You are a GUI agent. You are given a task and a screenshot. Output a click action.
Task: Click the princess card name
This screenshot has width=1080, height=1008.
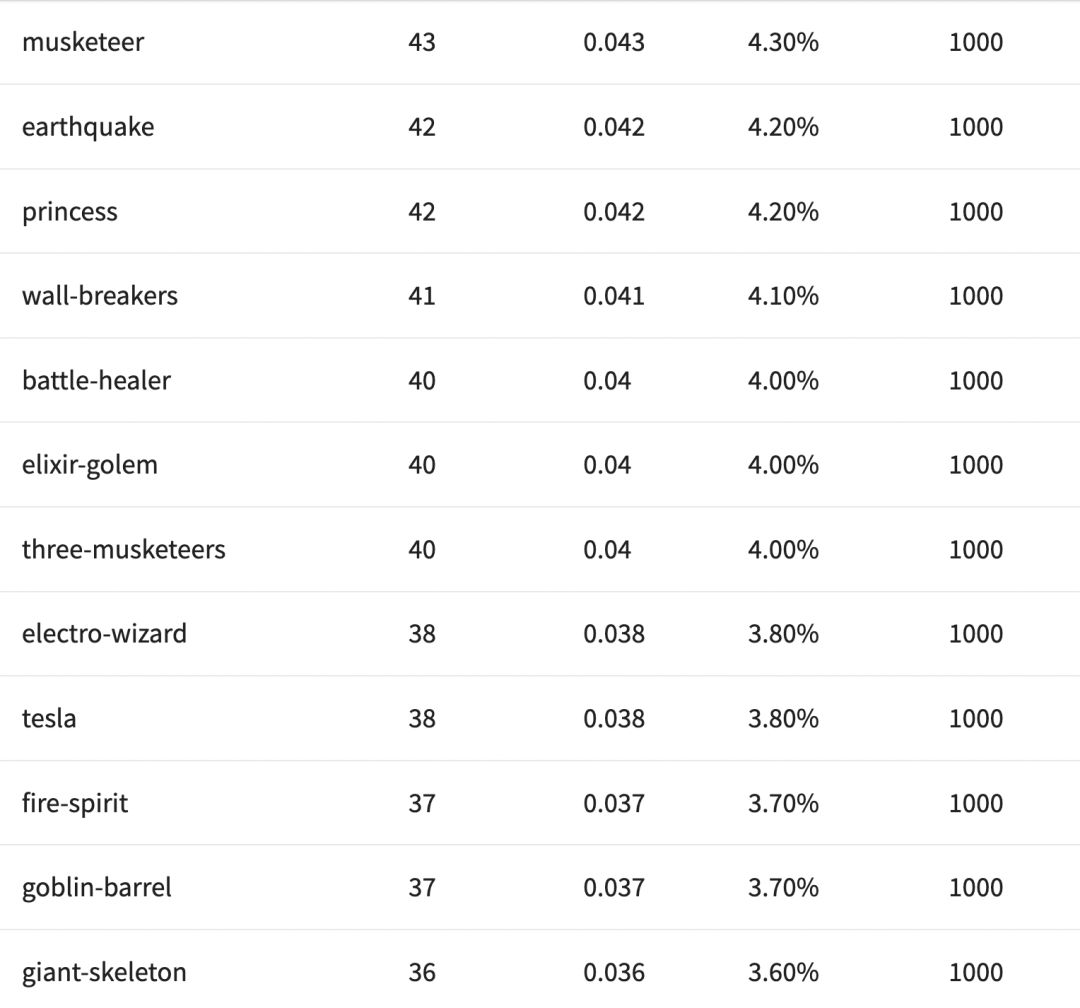click(70, 212)
